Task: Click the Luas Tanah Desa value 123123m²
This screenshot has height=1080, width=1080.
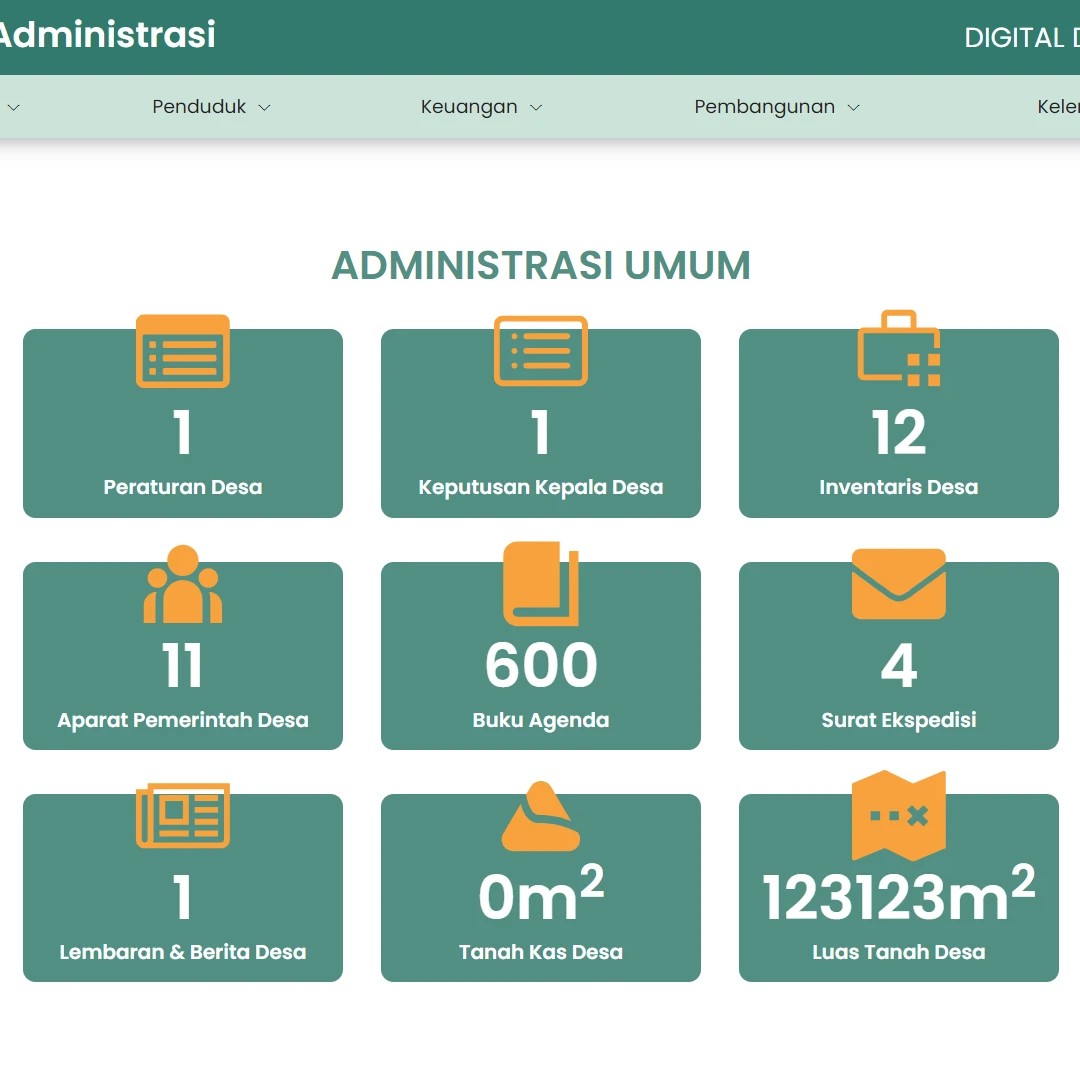Action: (x=899, y=896)
